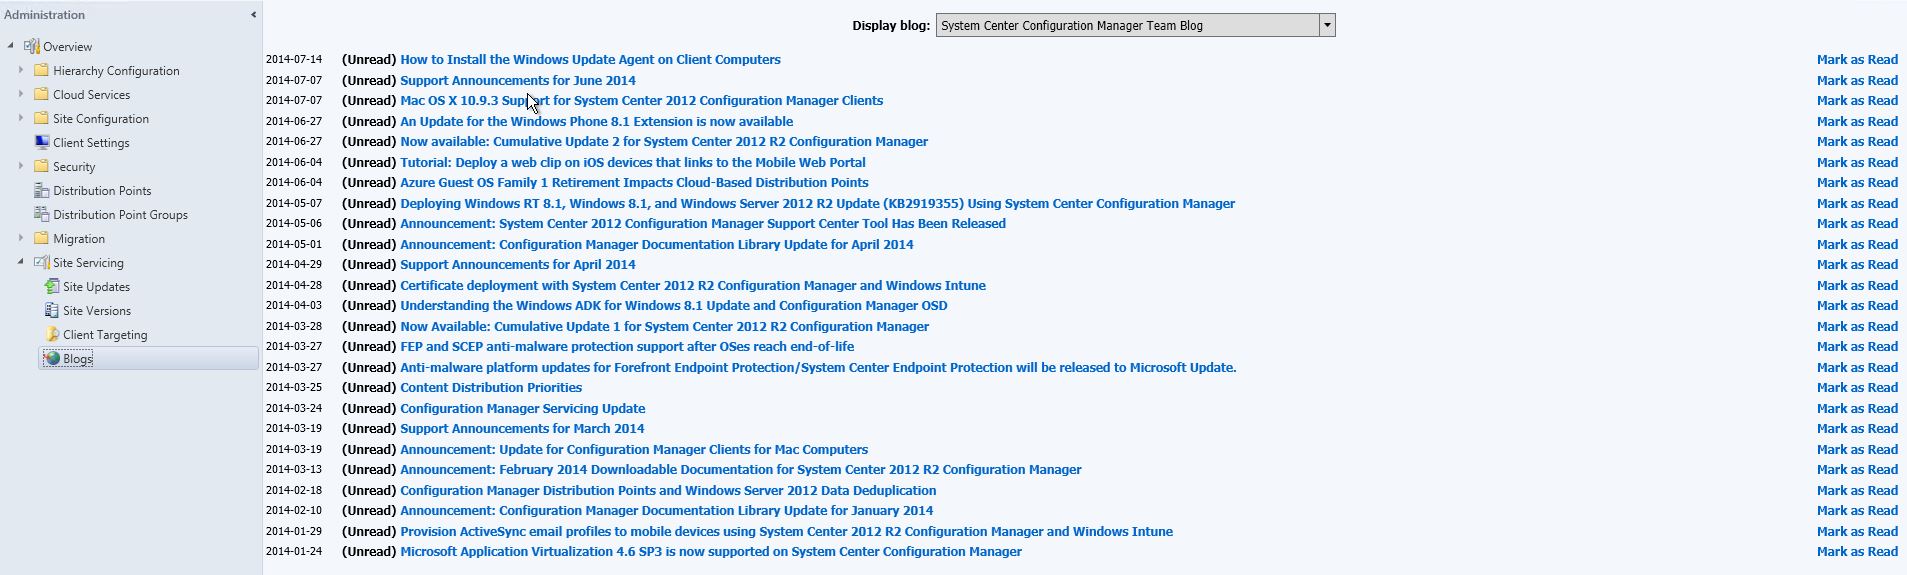Screen dimensions: 1907x575
Task: Open the Display blog dropdown arrow
Action: tap(1327, 25)
